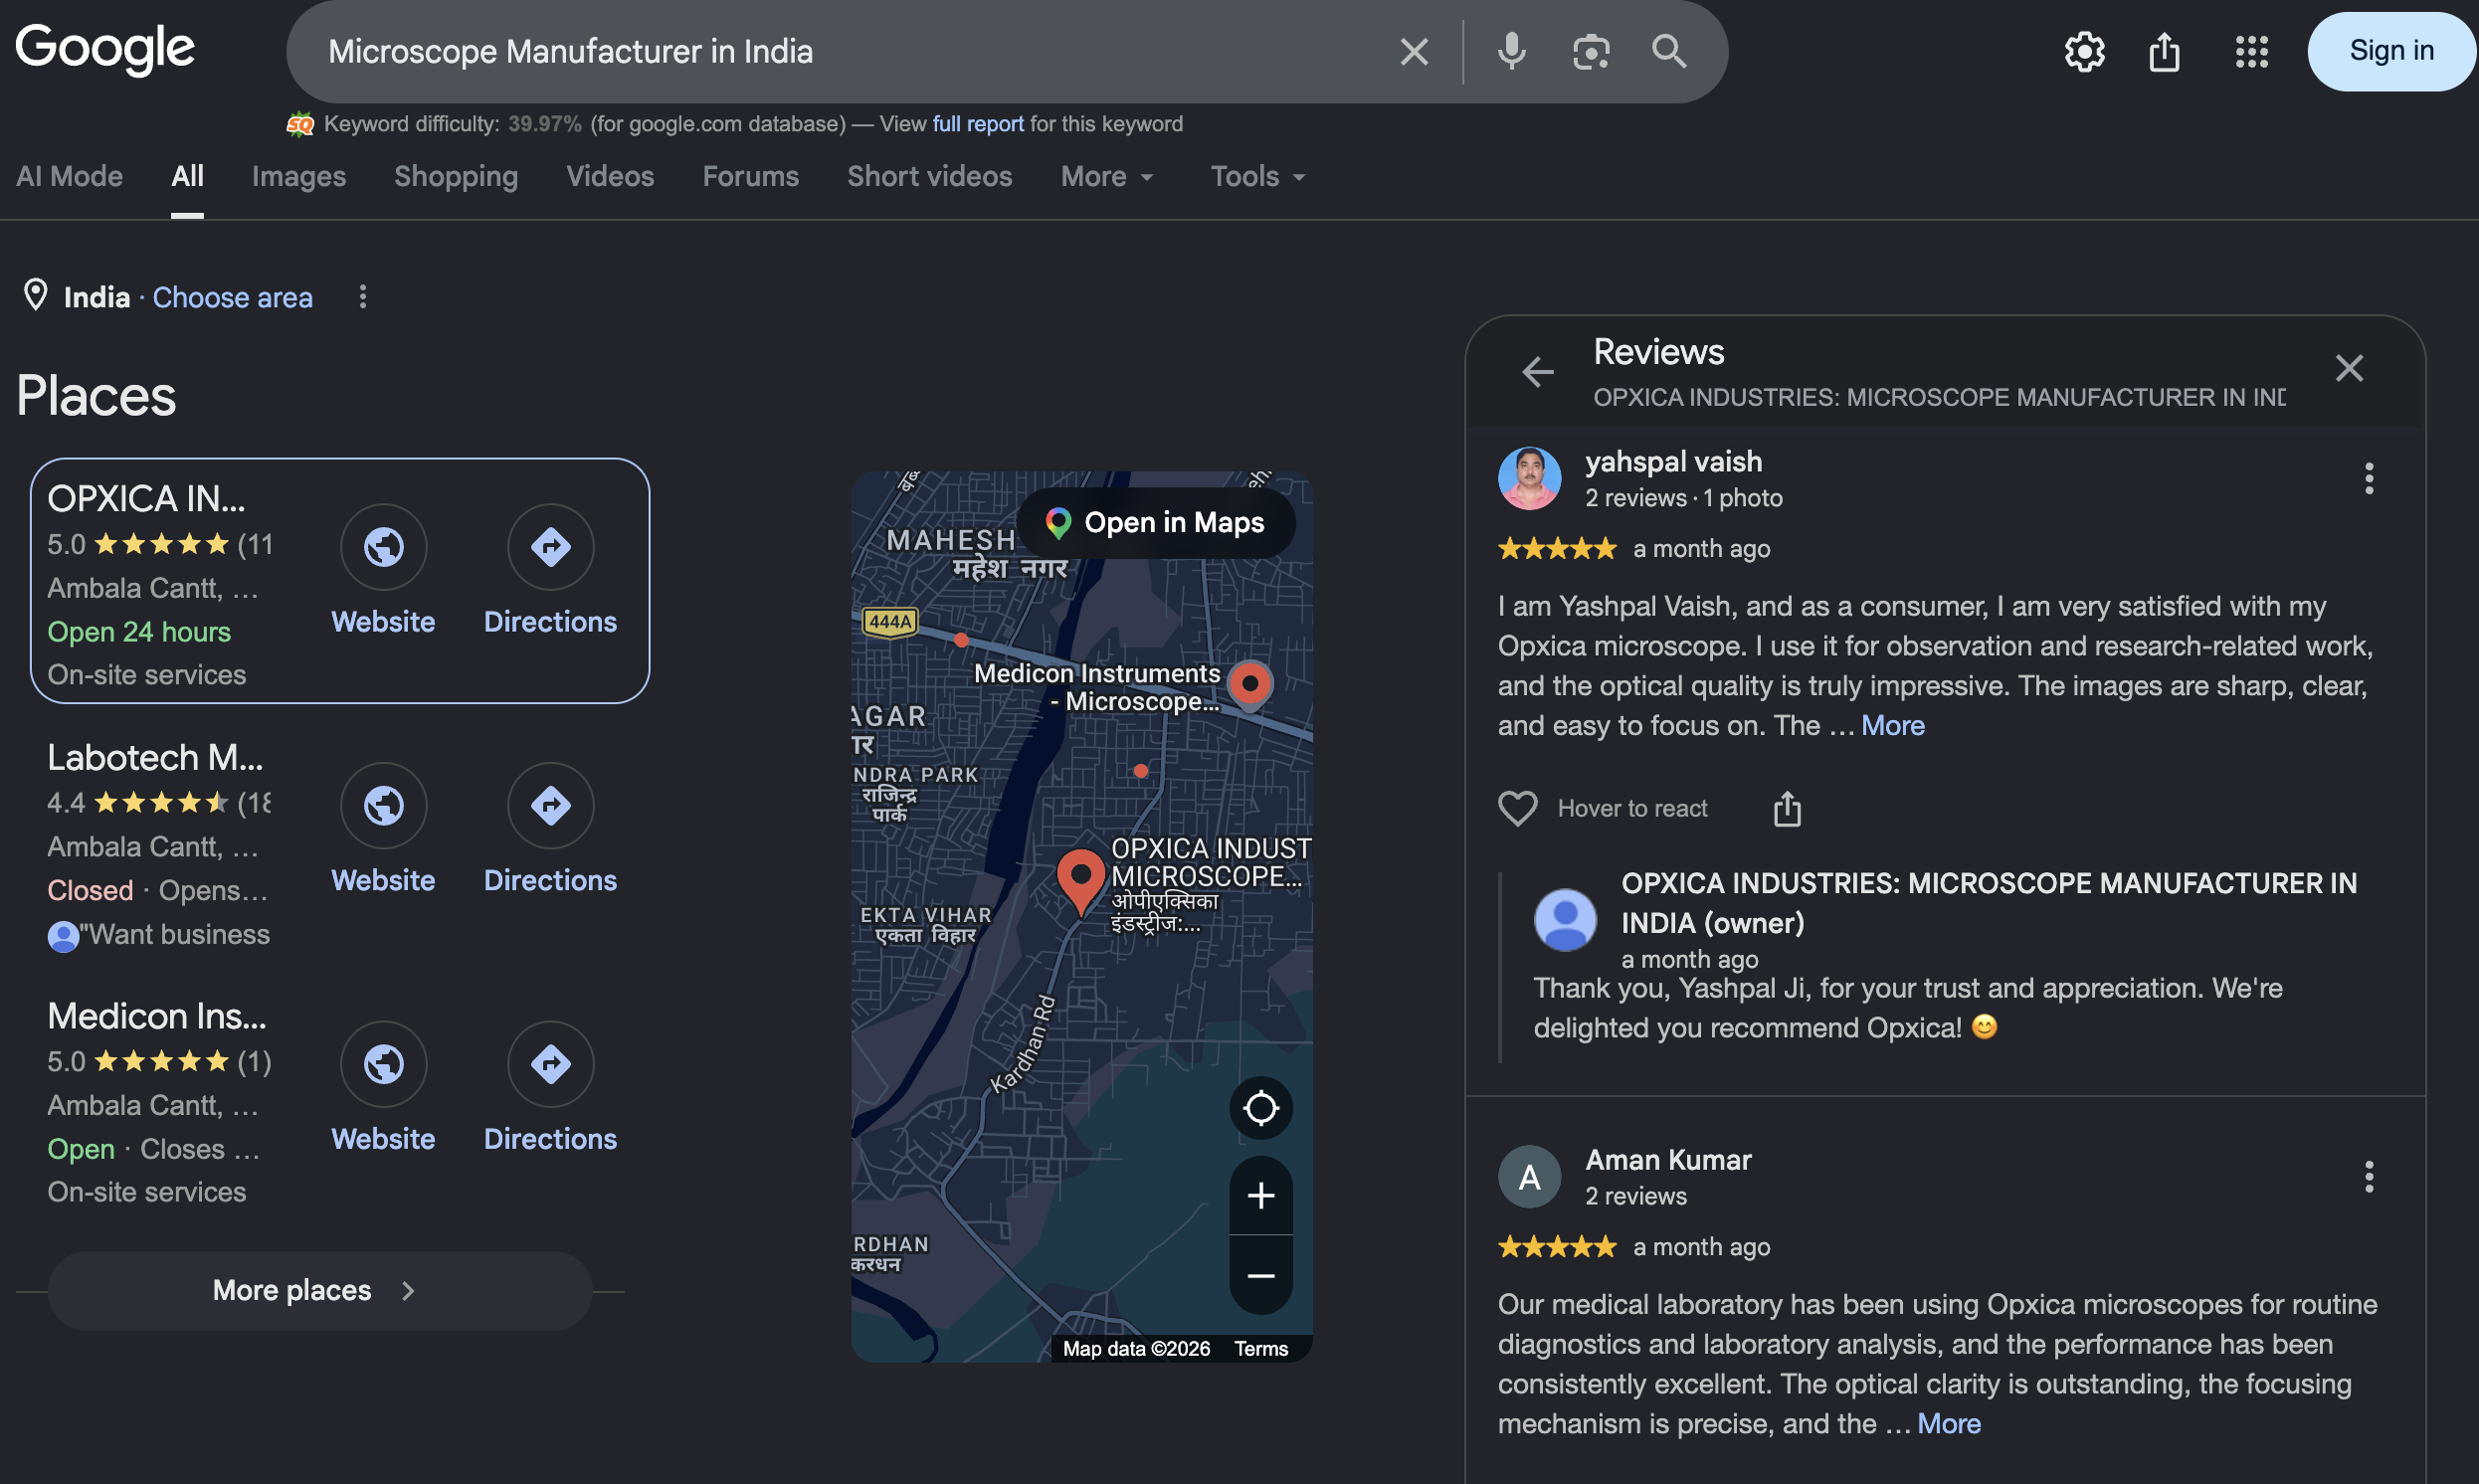
Task: Click the Medicon Ins... place title
Action: point(157,1017)
